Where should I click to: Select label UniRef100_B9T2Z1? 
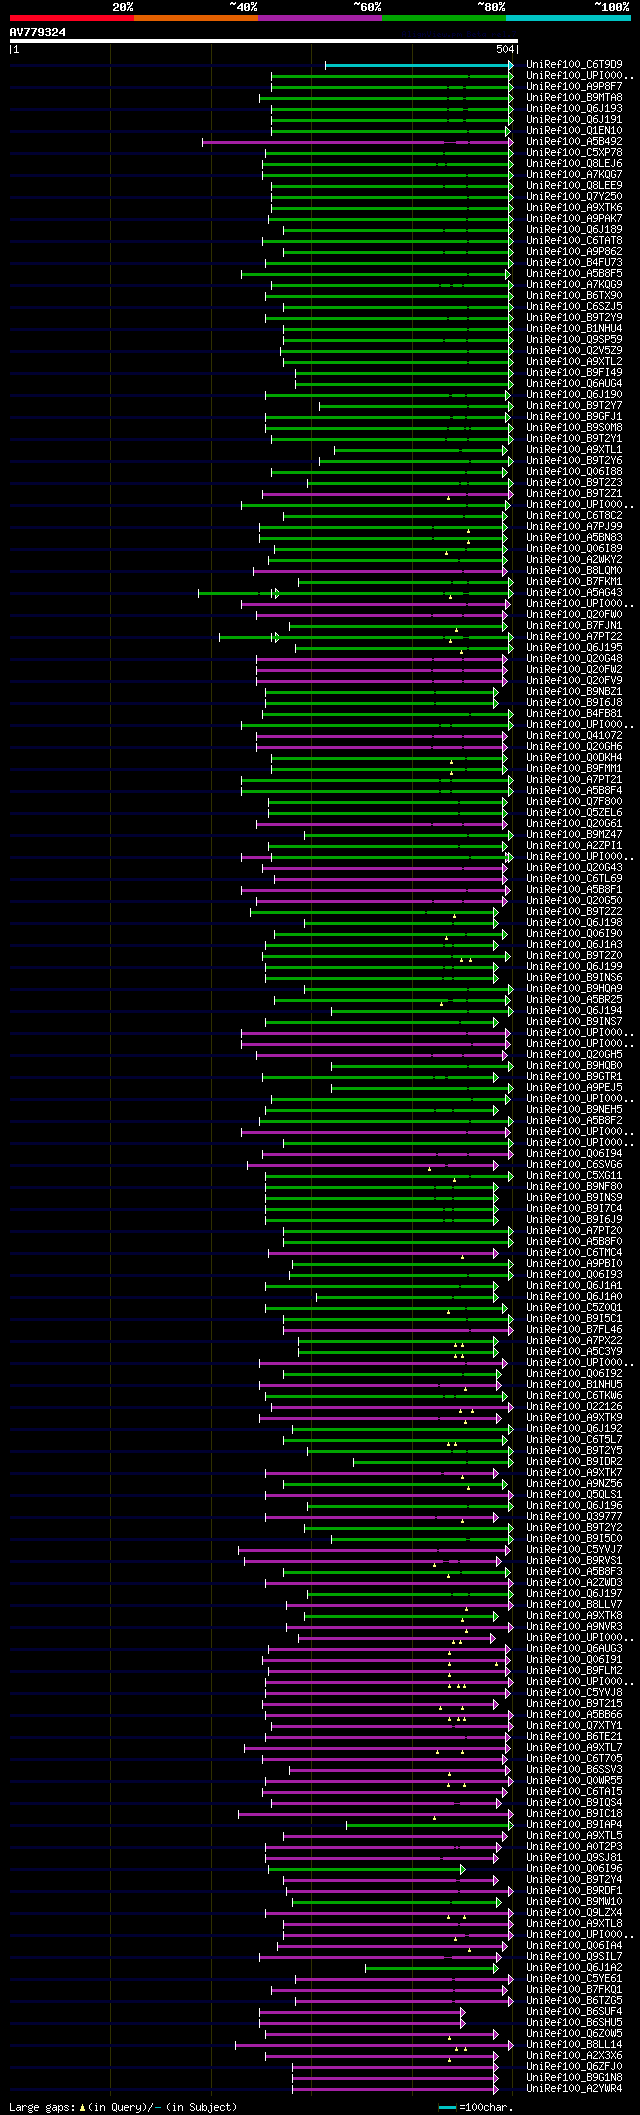pos(574,494)
